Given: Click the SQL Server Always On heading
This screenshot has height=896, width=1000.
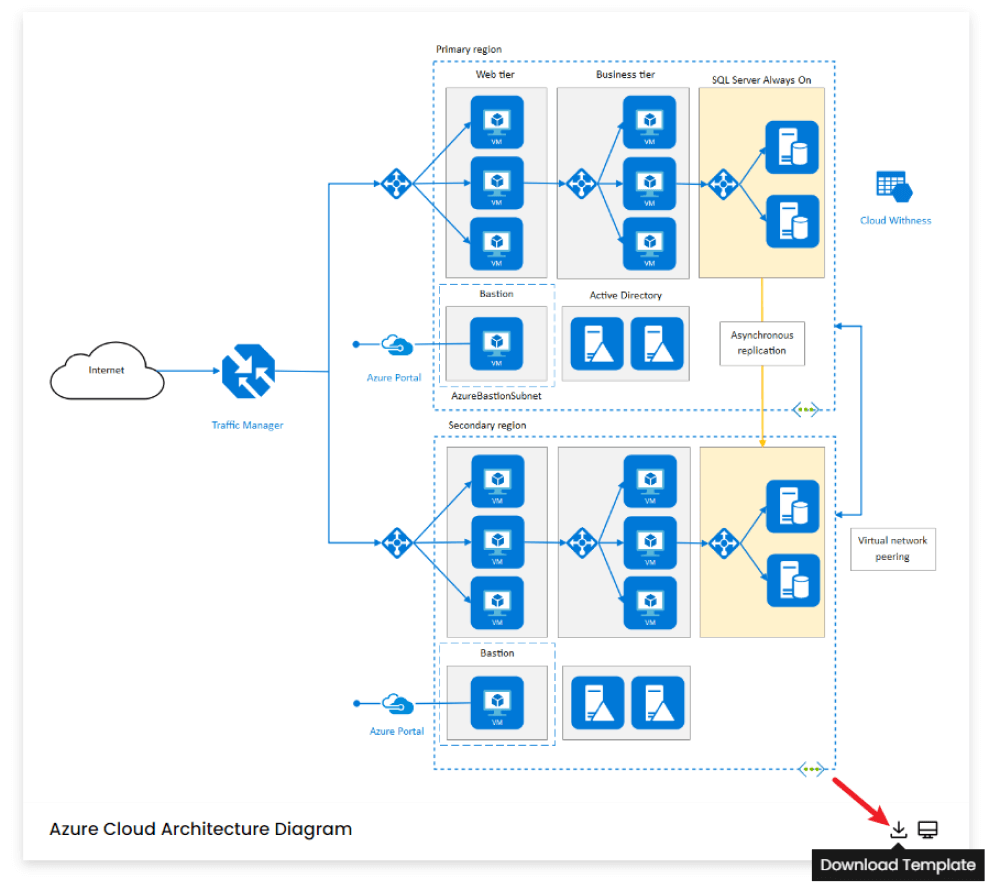Looking at the screenshot, I should click(x=761, y=80).
